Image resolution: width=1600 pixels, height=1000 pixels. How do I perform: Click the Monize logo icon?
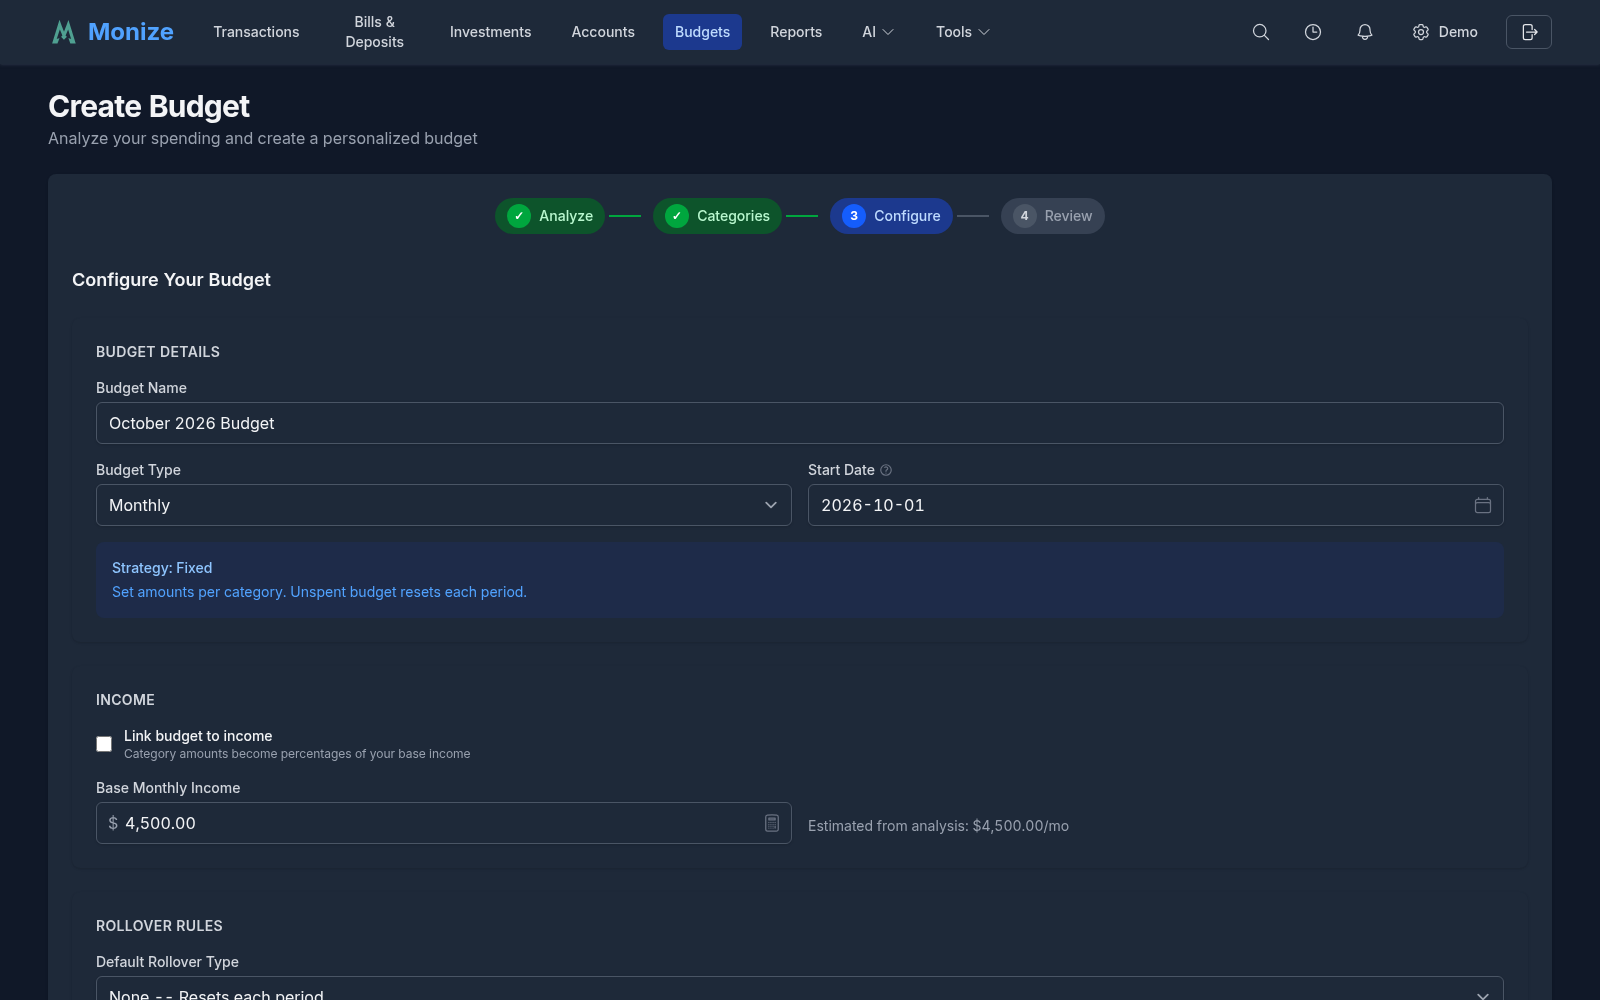[x=64, y=32]
